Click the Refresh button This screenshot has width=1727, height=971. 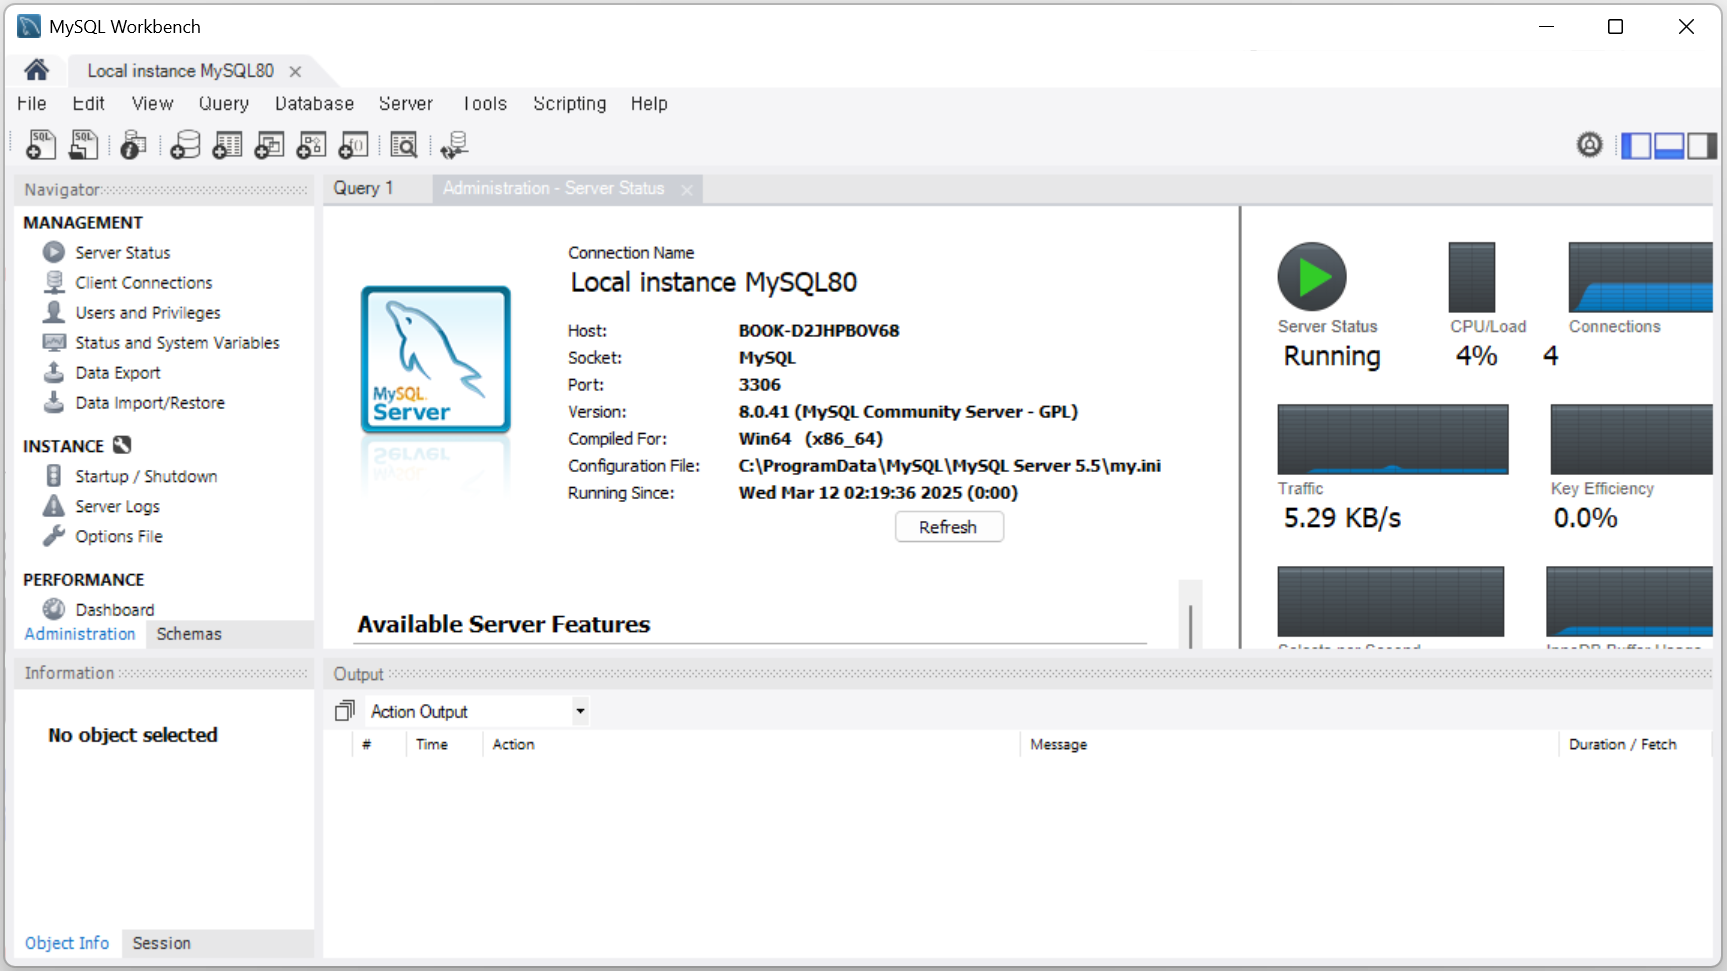[x=948, y=527]
